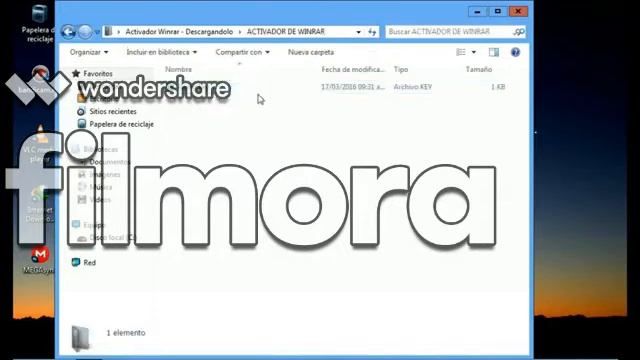The image size is (640, 360).
Task: Click the file date '17/03/2016' cell
Action: [x=353, y=87]
